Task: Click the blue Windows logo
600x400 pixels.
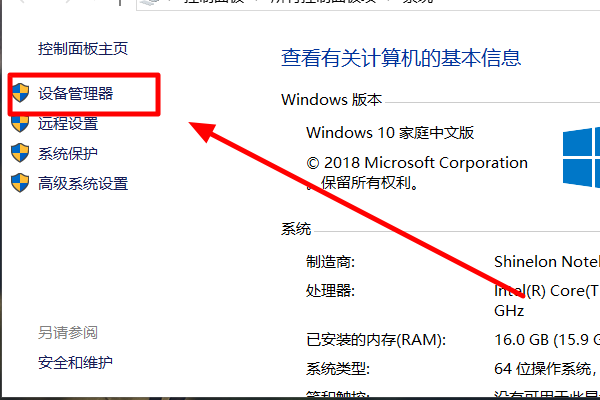Action: tap(582, 157)
